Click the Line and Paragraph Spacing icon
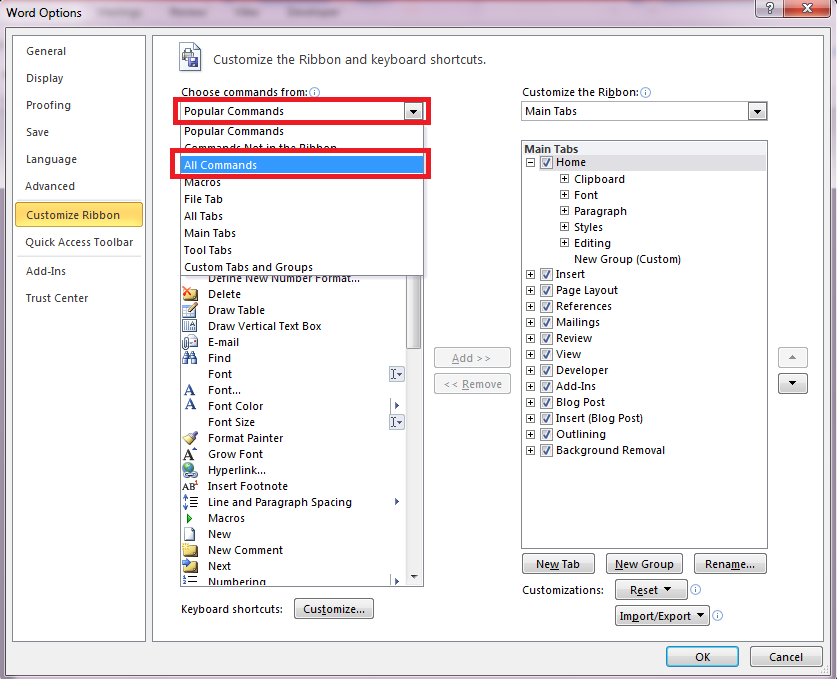The width and height of the screenshot is (837, 679). point(190,502)
